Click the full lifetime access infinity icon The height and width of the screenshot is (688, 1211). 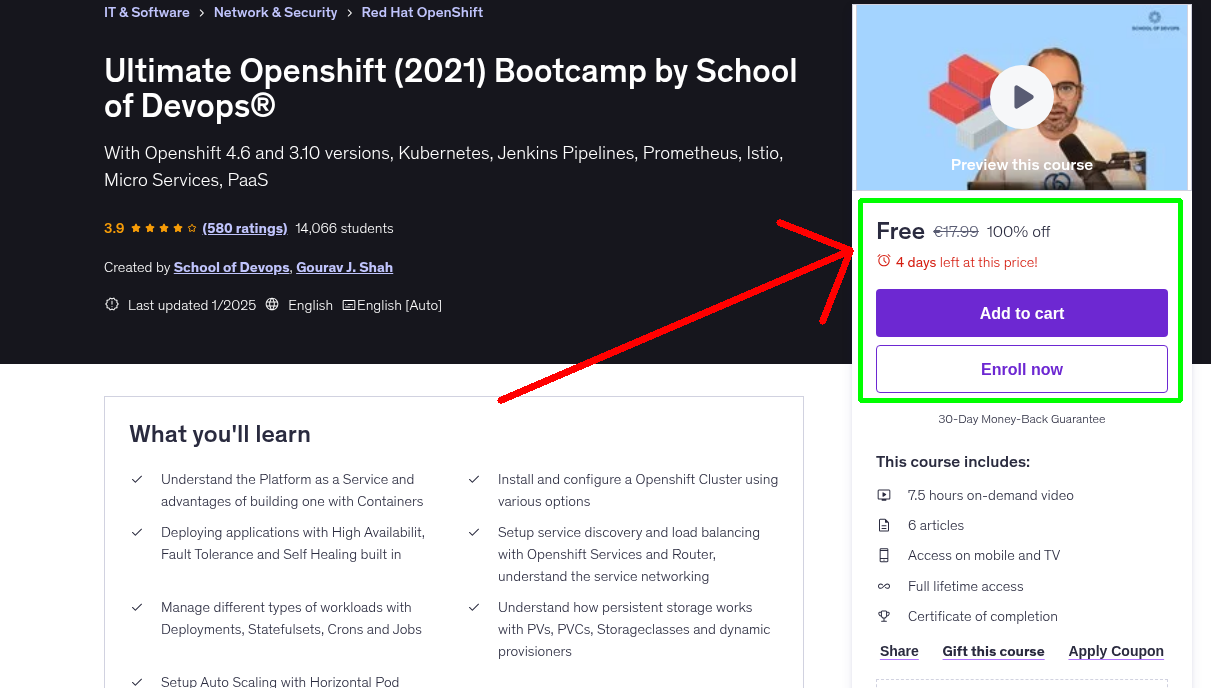pyautogui.click(x=884, y=586)
